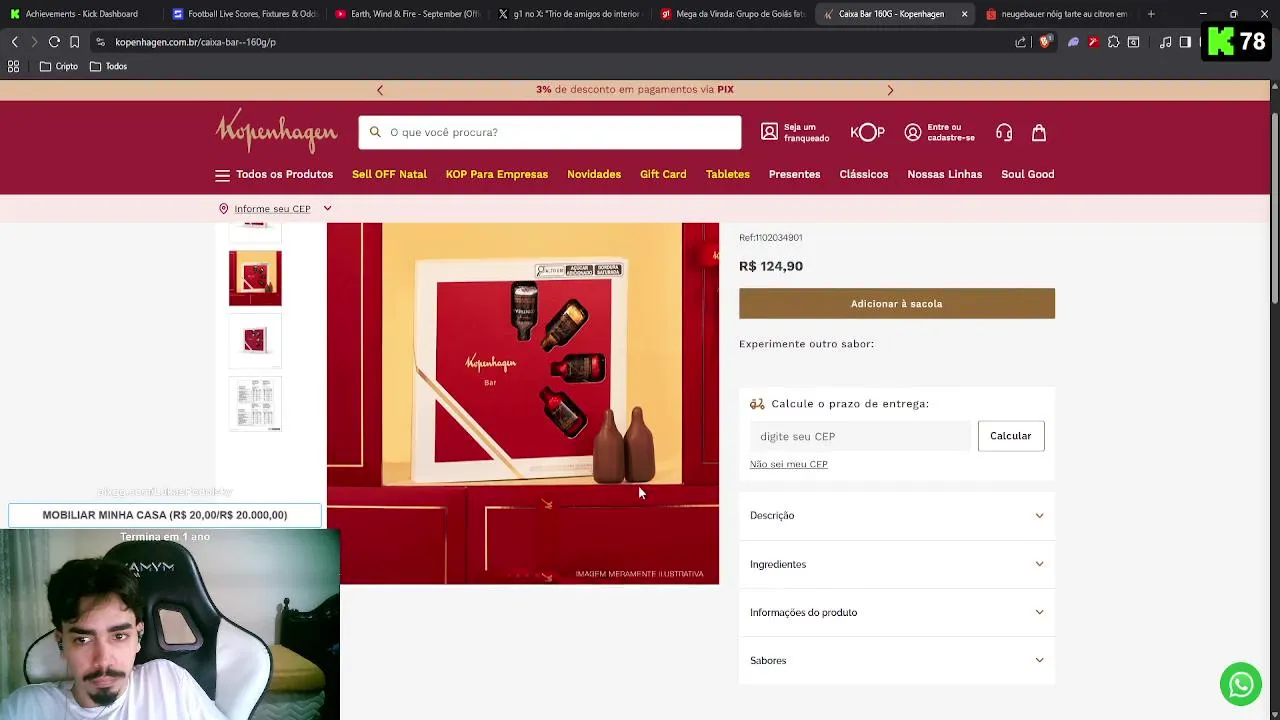Switch to the g1 no X tab
The image size is (1280, 720).
(570, 14)
